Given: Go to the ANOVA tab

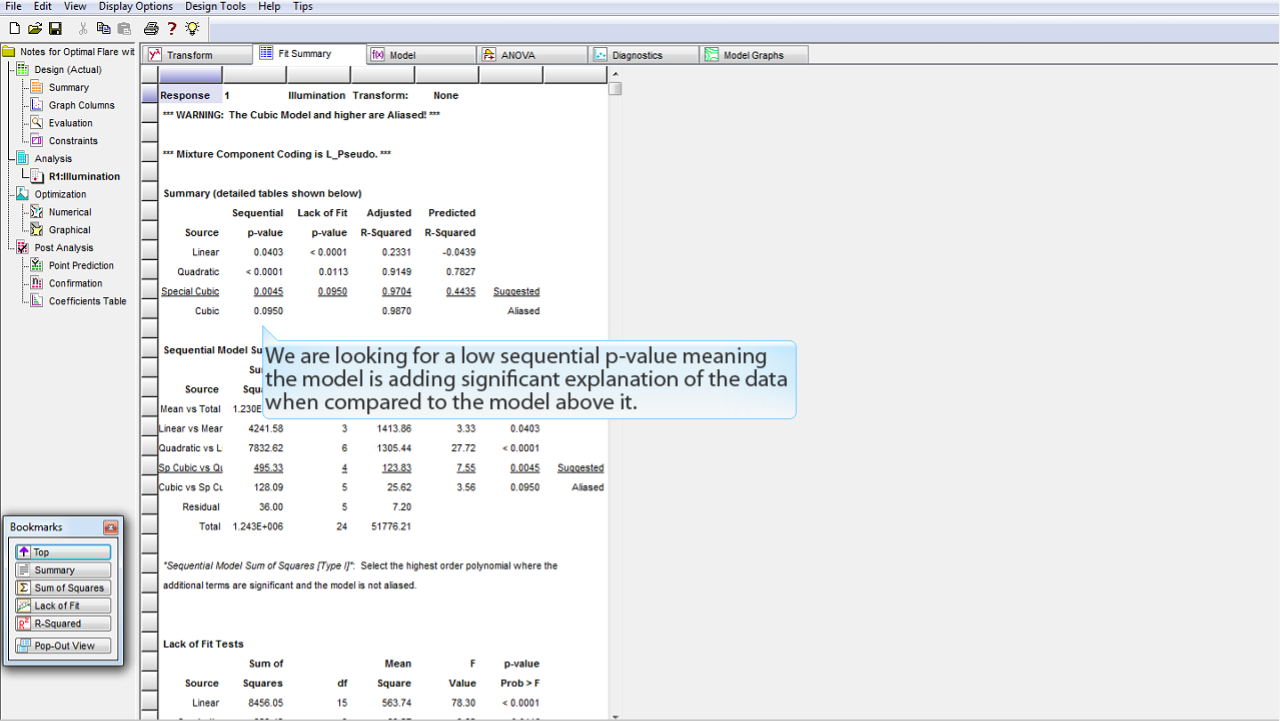Looking at the screenshot, I should [x=532, y=55].
